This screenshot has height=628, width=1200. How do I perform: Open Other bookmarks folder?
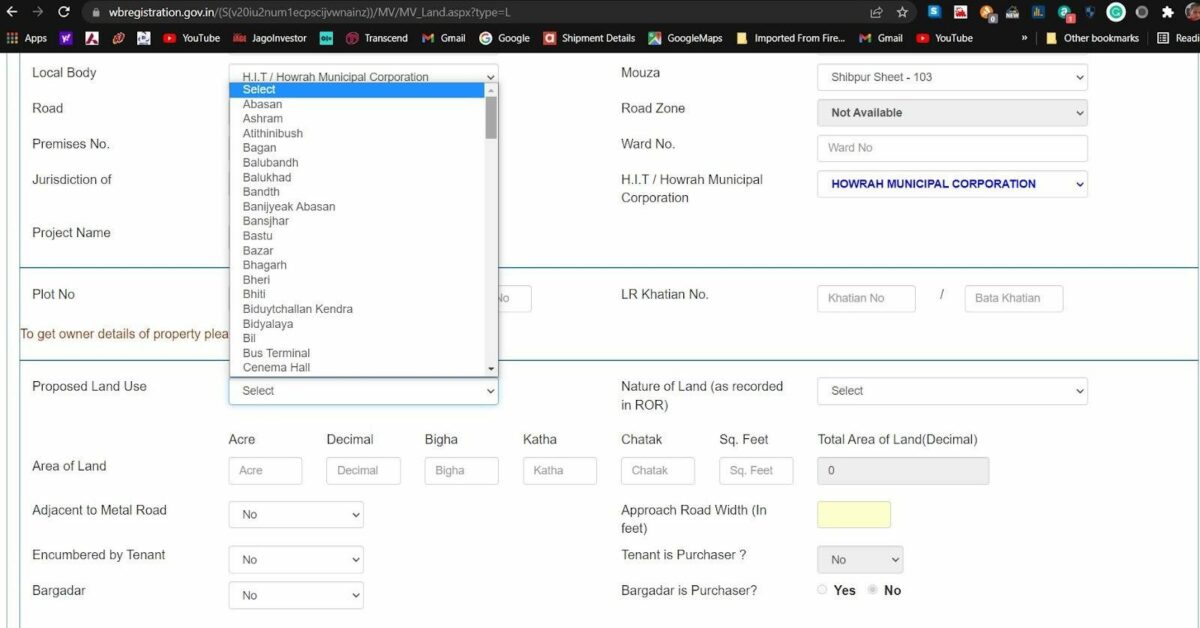point(1092,38)
